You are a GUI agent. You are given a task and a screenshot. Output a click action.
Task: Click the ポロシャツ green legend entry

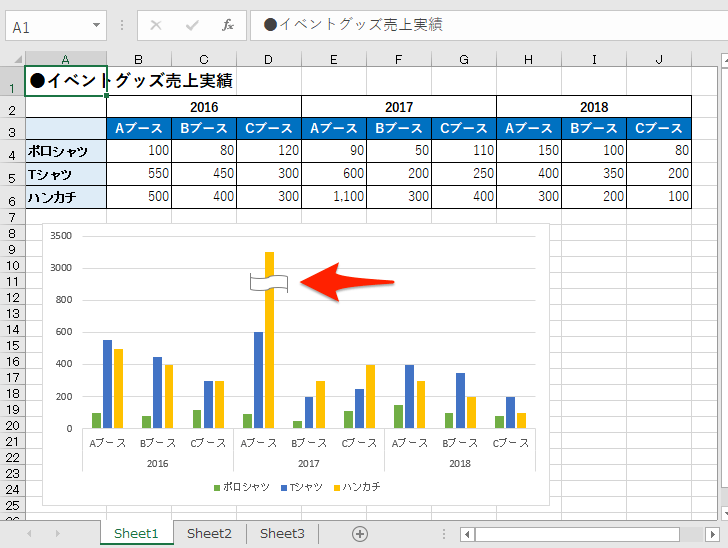241,487
